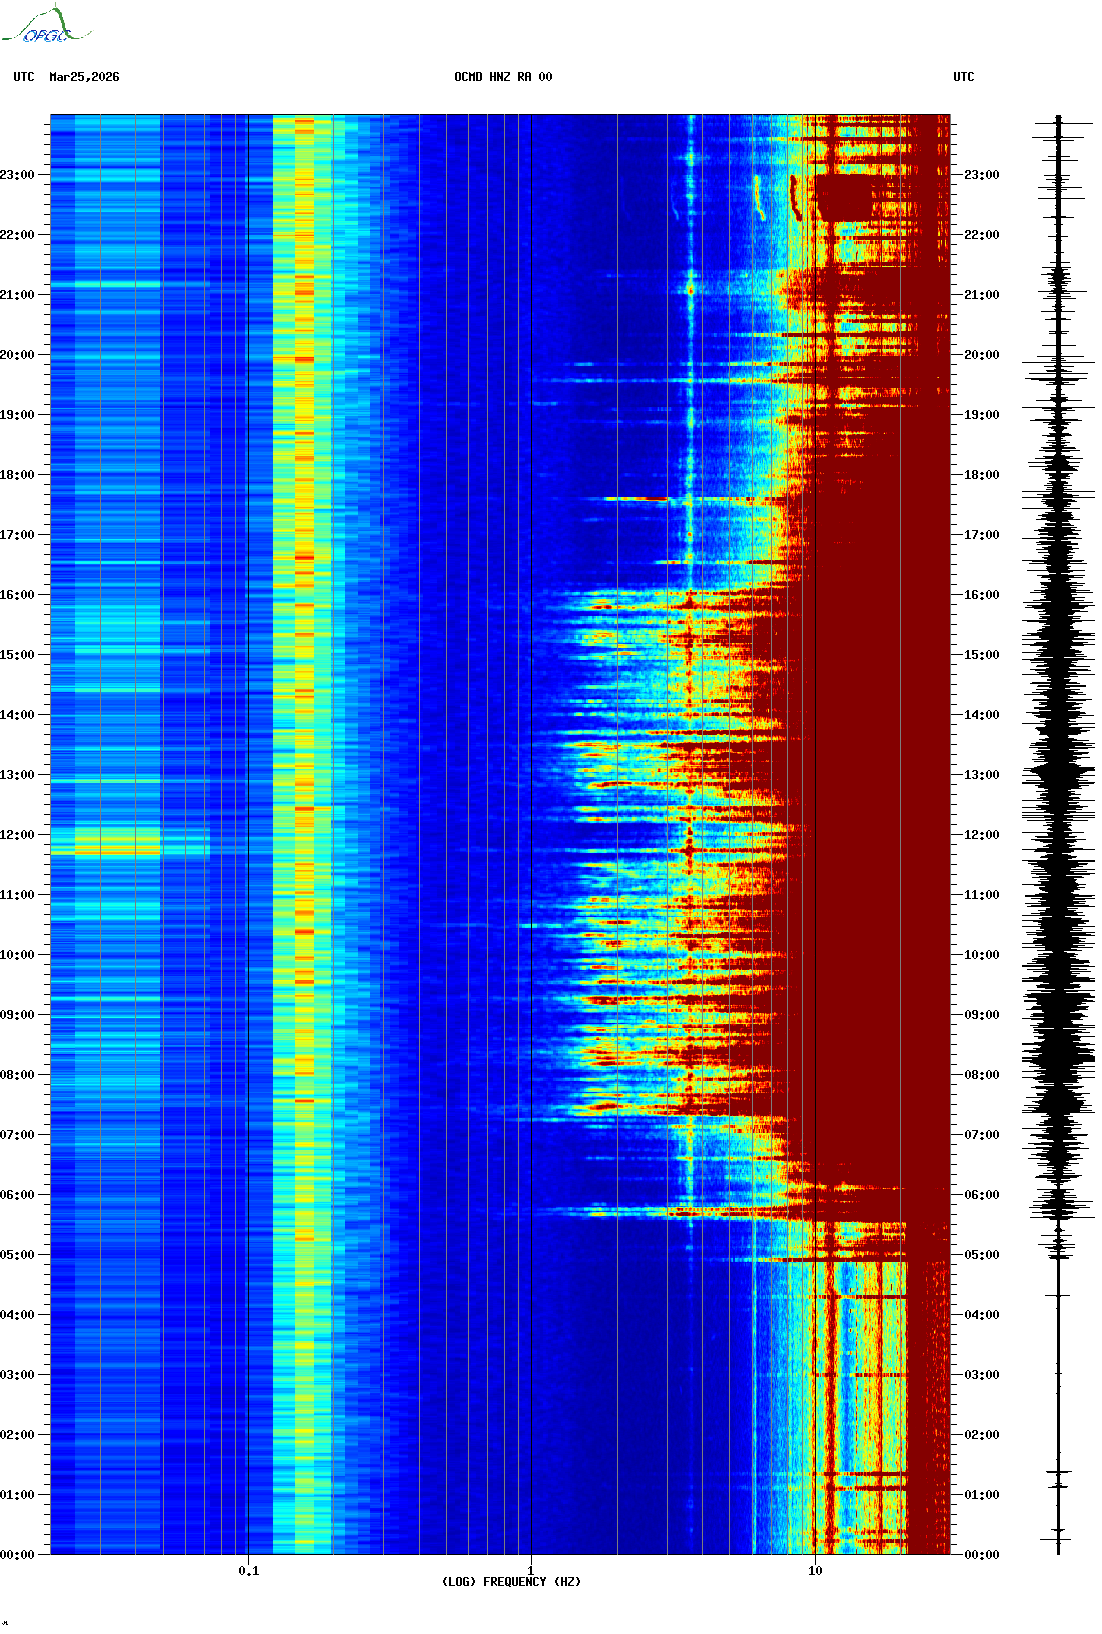Image resolution: width=1102 pixels, height=1634 pixels.
Task: Click the right-axis '05:00' time label
Action: (x=982, y=1255)
